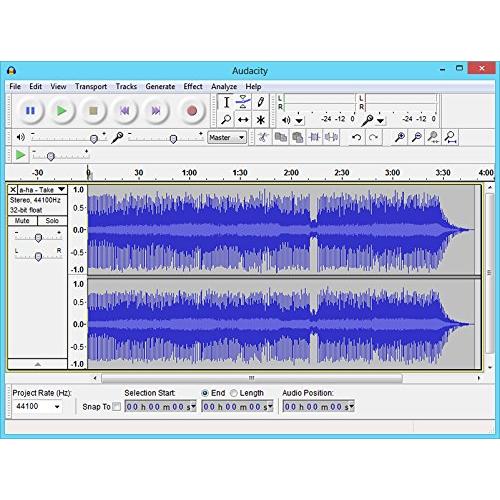Open the Help menu
The width and height of the screenshot is (500, 500).
[x=253, y=87]
